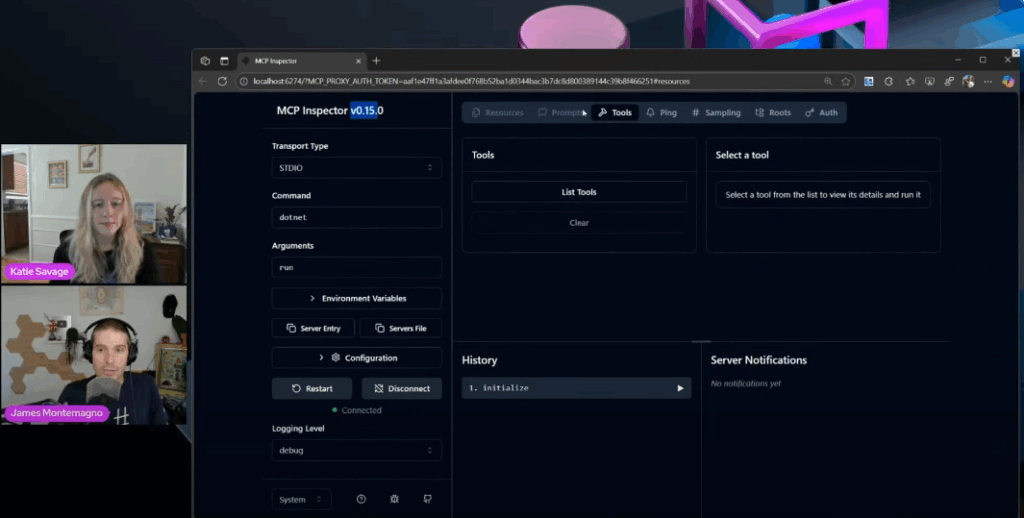Click into the Command input field
The height and width of the screenshot is (518, 1024).
coord(356,217)
